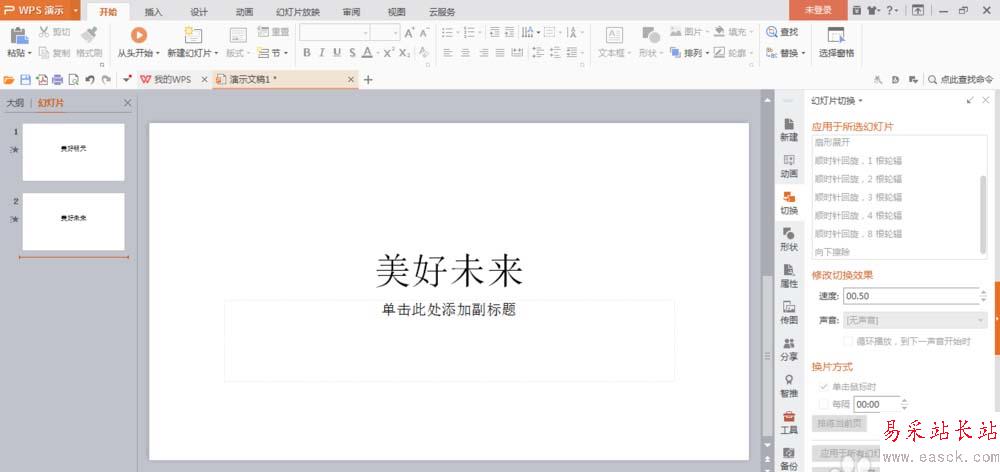Open the Animation ribbon tab
Viewport: 1000px width, 472px height.
pyautogui.click(x=244, y=11)
